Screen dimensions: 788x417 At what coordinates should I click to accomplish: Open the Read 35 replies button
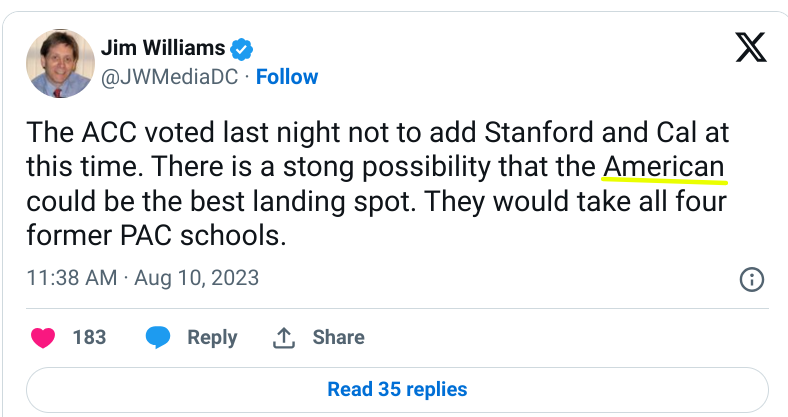click(397, 388)
